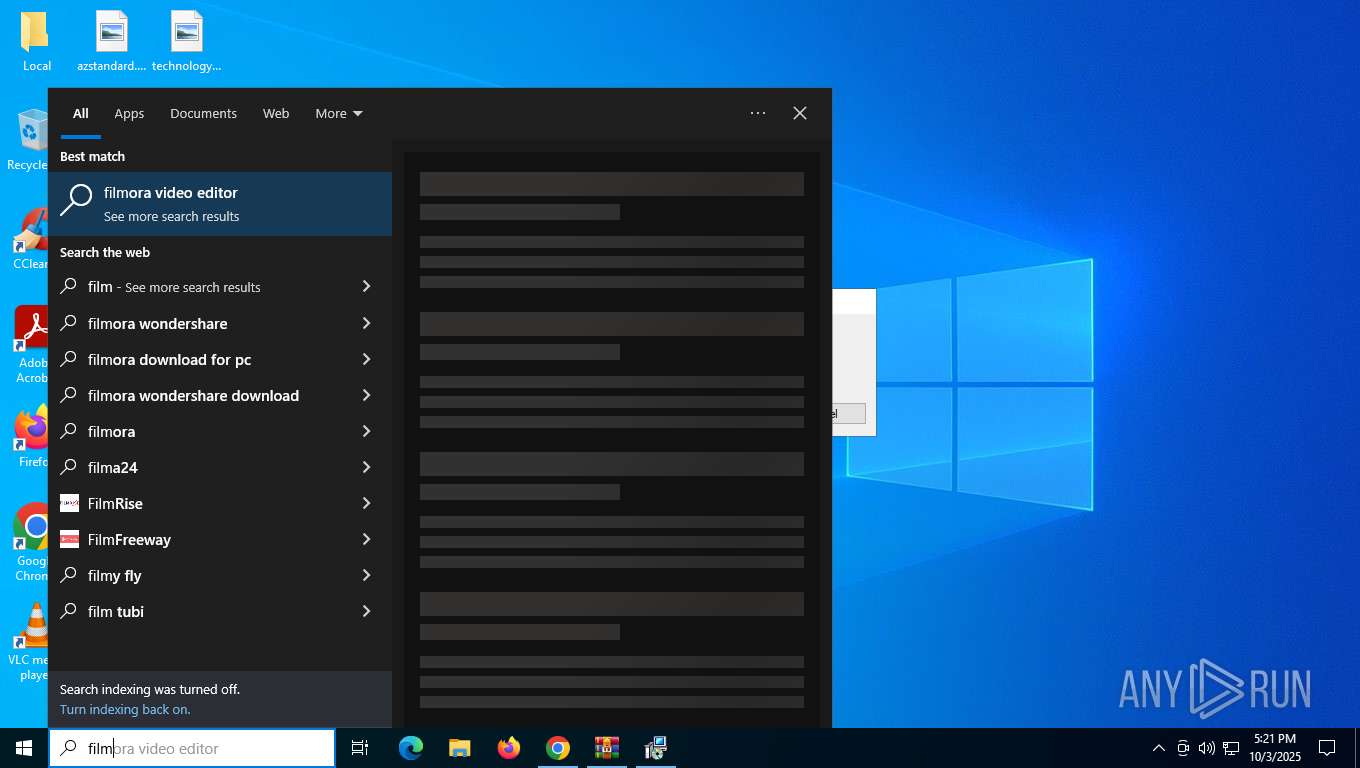Open File Explorer from the taskbar

click(x=459, y=748)
